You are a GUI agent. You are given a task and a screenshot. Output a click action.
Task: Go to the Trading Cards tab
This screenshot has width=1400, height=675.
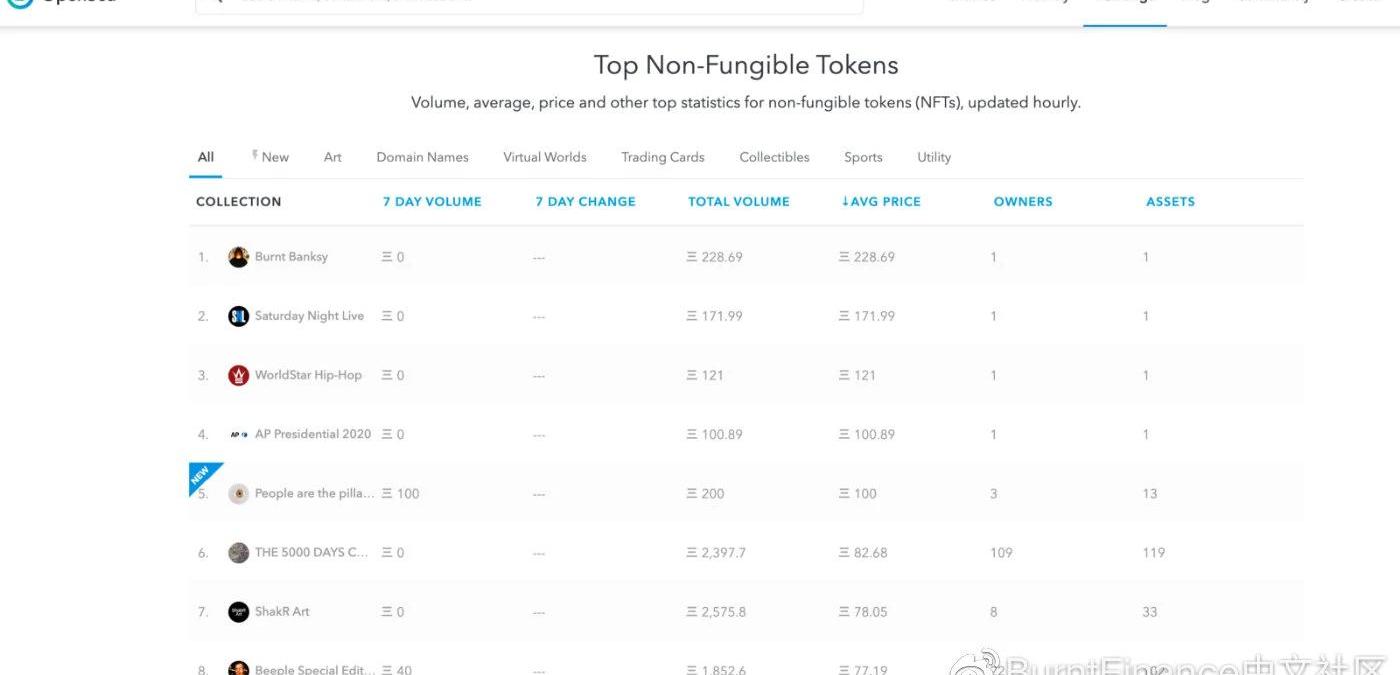coord(663,157)
